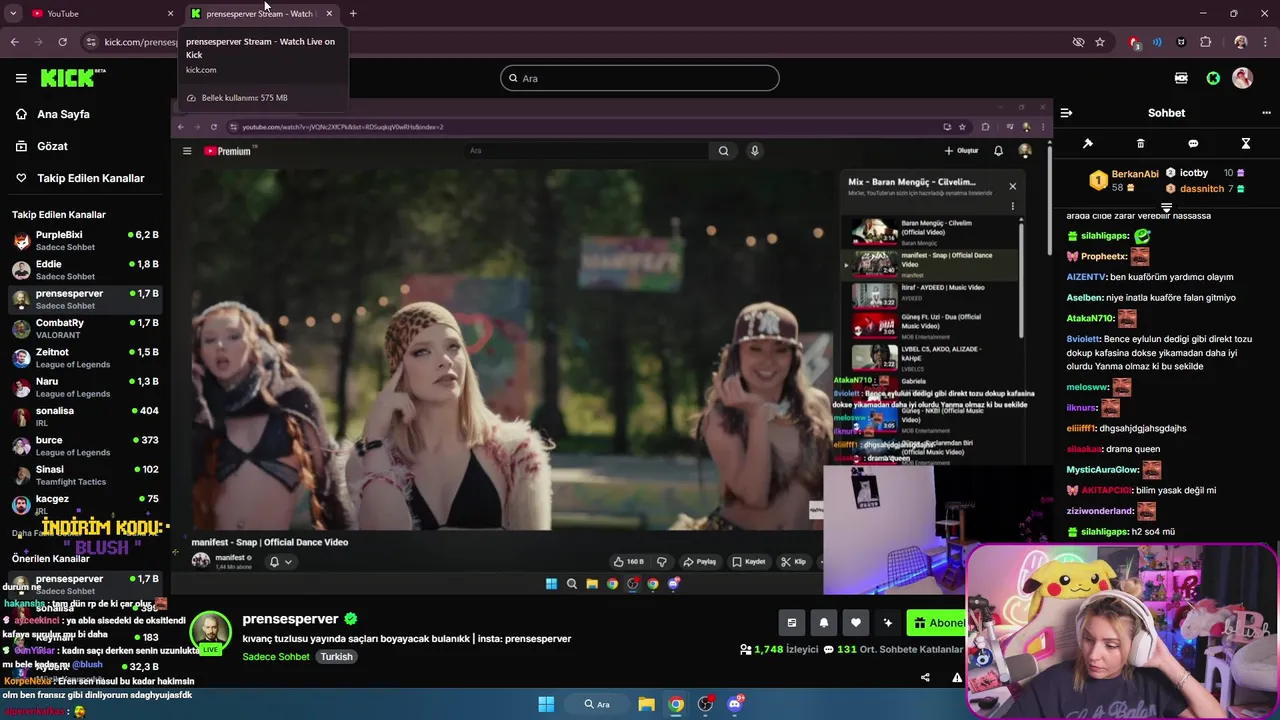Select Eddie channel in sidebar
This screenshot has width=1280, height=720.
tap(85, 270)
